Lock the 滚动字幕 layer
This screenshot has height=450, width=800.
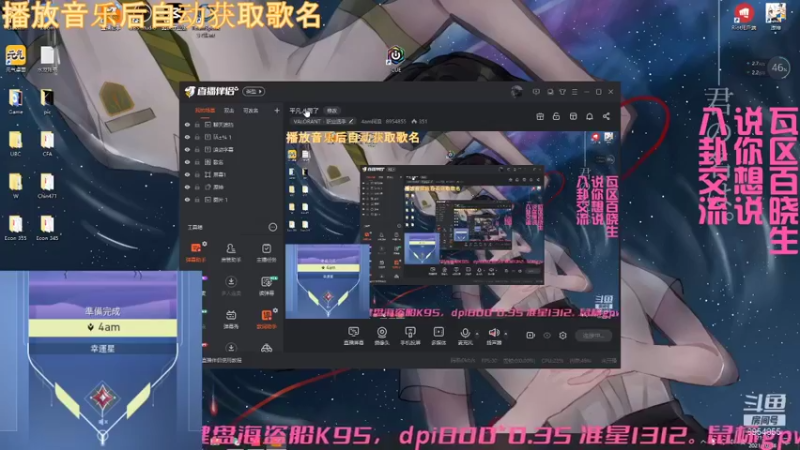[197, 149]
